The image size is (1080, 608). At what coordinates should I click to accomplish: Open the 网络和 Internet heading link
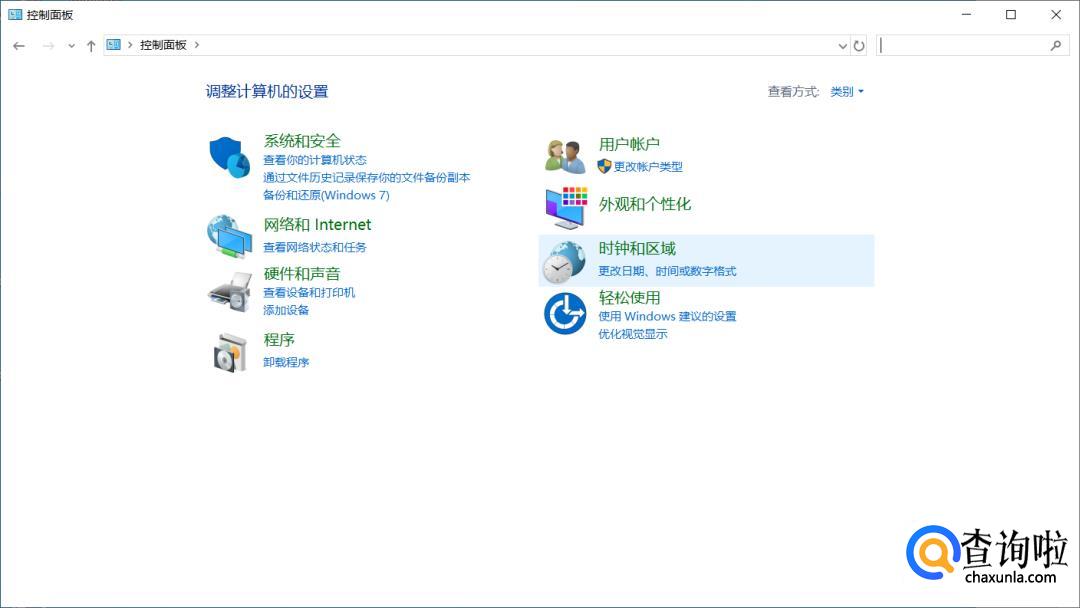tap(318, 224)
